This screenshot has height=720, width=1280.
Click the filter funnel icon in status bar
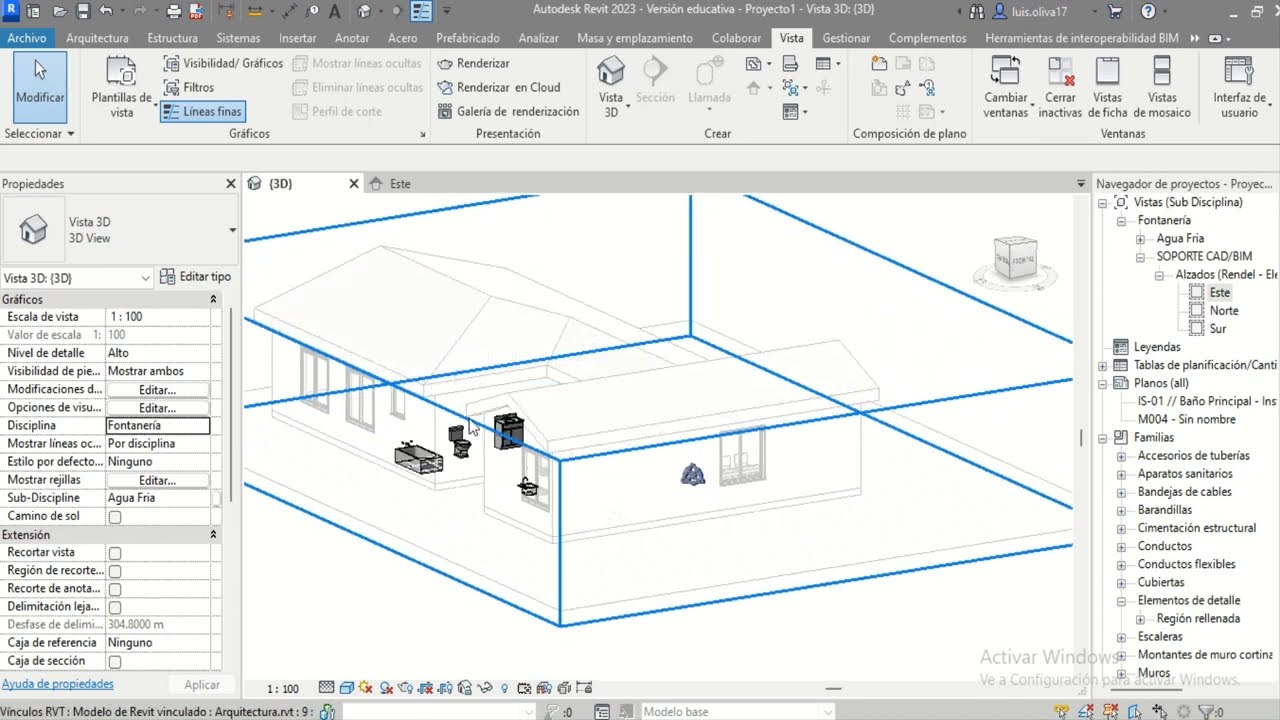[1204, 712]
